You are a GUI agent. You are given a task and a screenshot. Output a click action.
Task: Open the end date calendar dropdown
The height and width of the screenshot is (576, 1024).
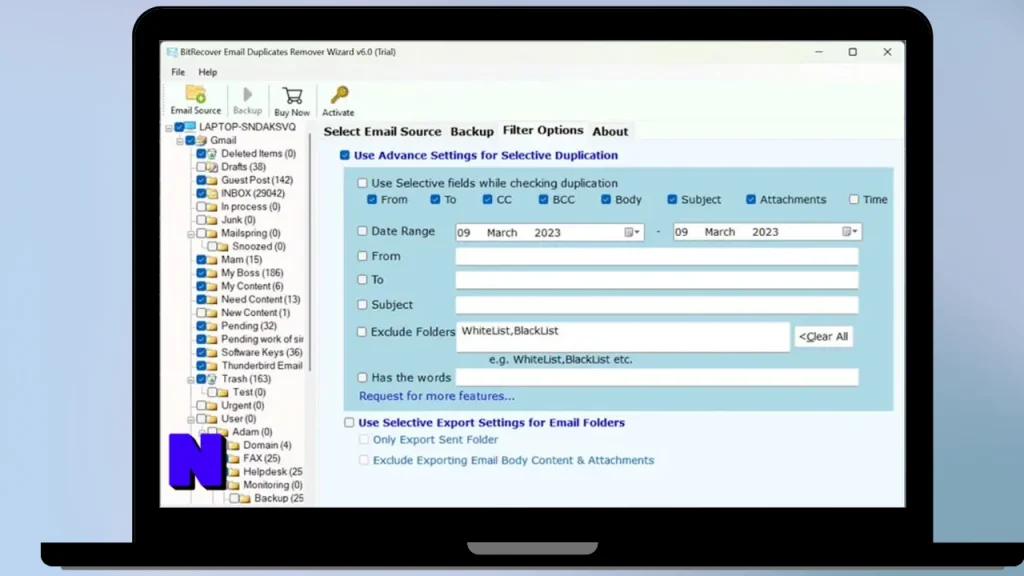(x=850, y=231)
